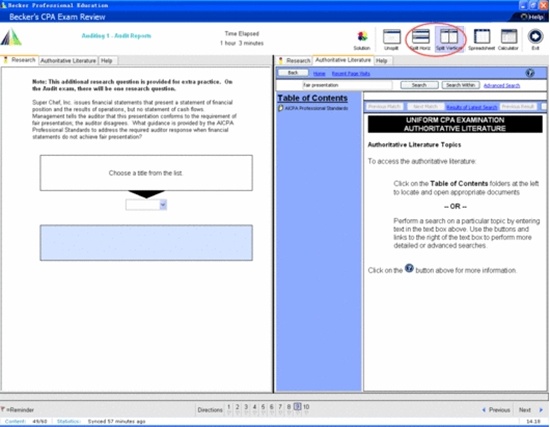
Task: Click the Search button
Action: tap(419, 85)
